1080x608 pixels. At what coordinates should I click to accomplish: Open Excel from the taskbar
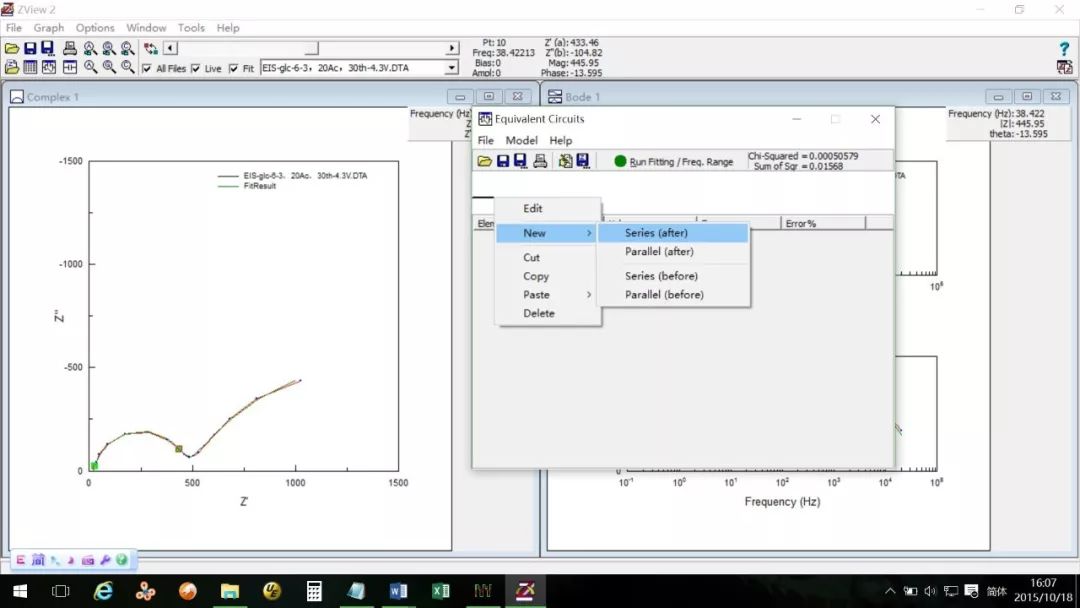(x=441, y=591)
